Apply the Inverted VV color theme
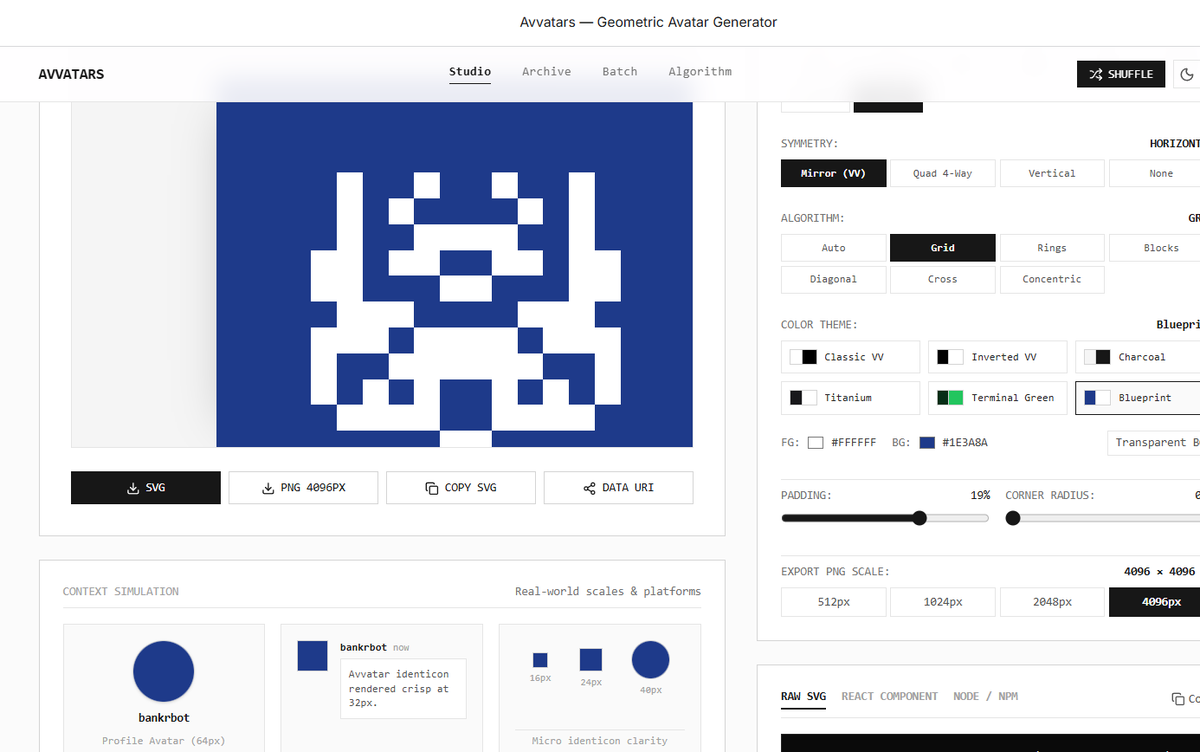Screen dimensions: 1200x752 998,357
